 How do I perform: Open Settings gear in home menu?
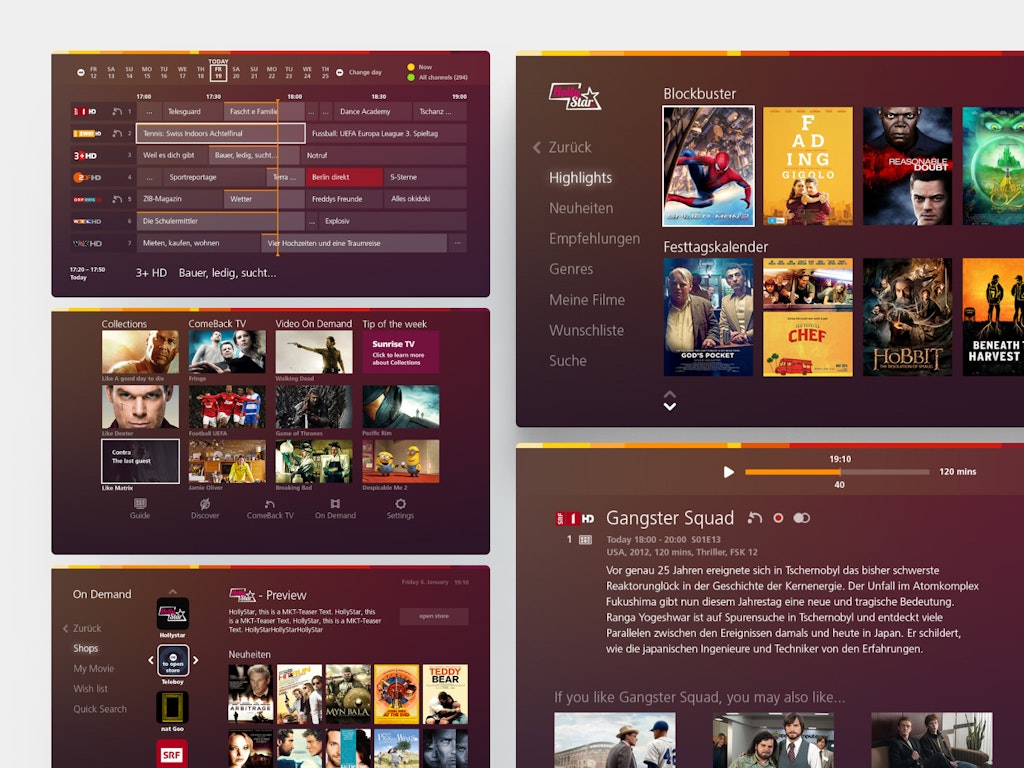pyautogui.click(x=400, y=504)
